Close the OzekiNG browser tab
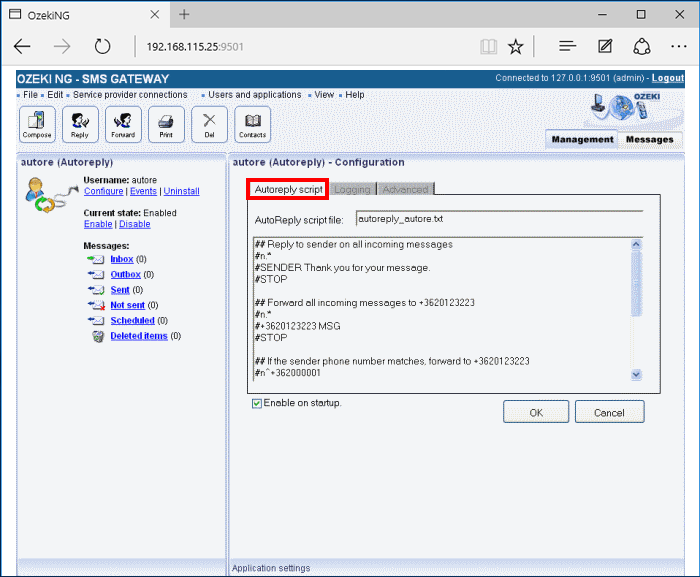 (154, 15)
